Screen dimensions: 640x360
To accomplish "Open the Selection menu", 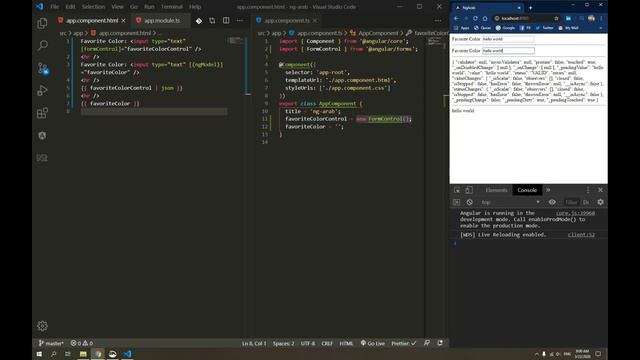I will pos(93,7).
